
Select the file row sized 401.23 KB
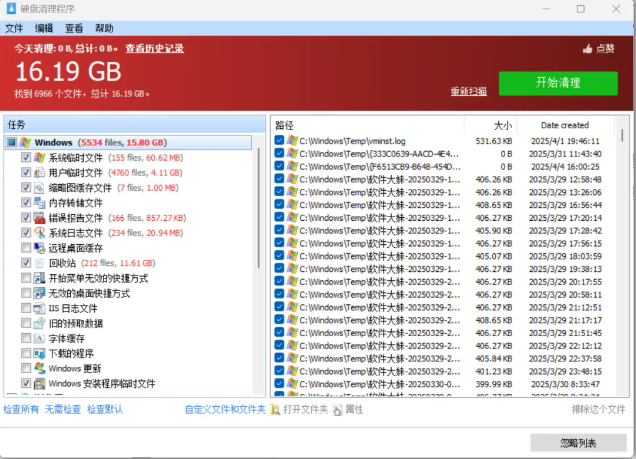click(444, 371)
